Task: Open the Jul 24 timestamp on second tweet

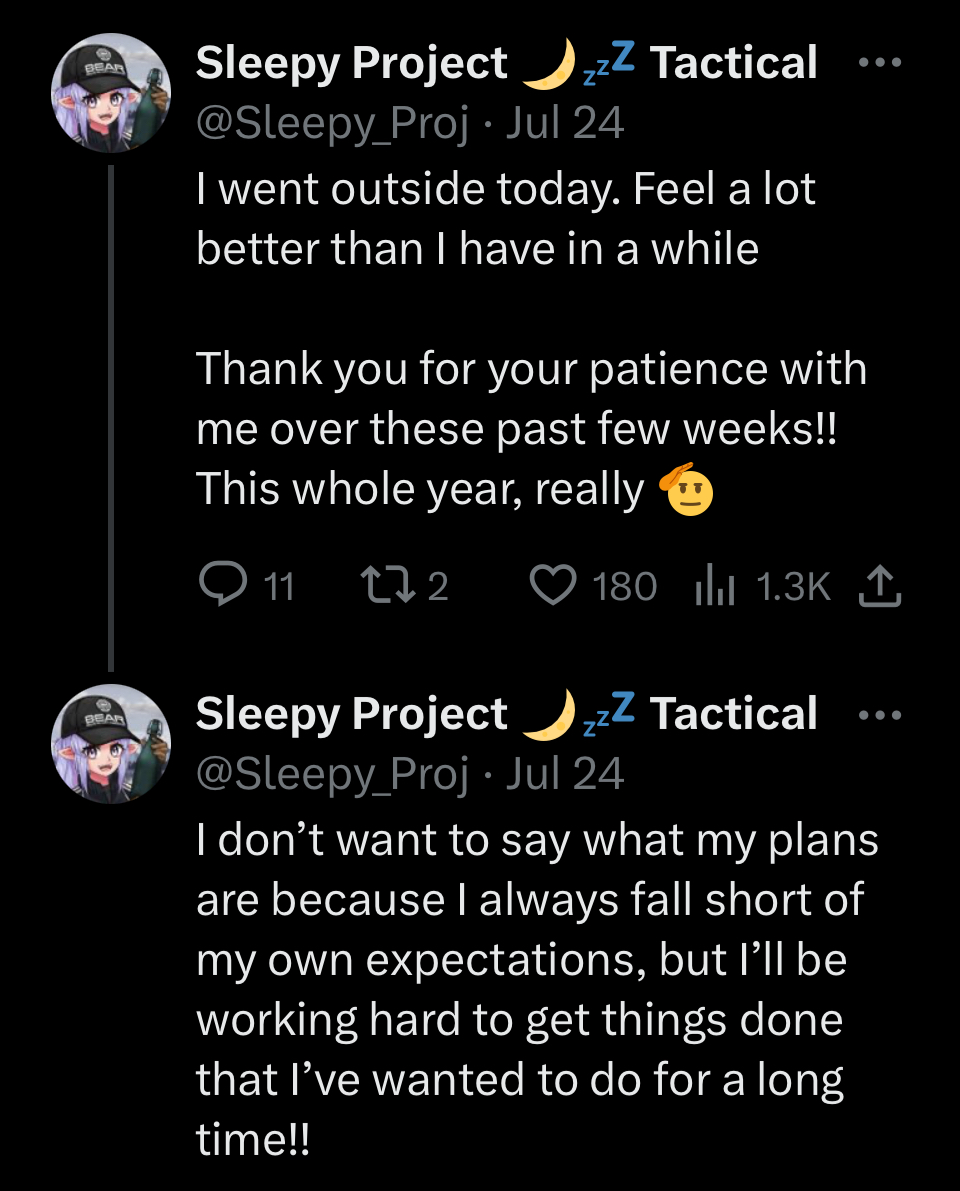Action: 565,775
